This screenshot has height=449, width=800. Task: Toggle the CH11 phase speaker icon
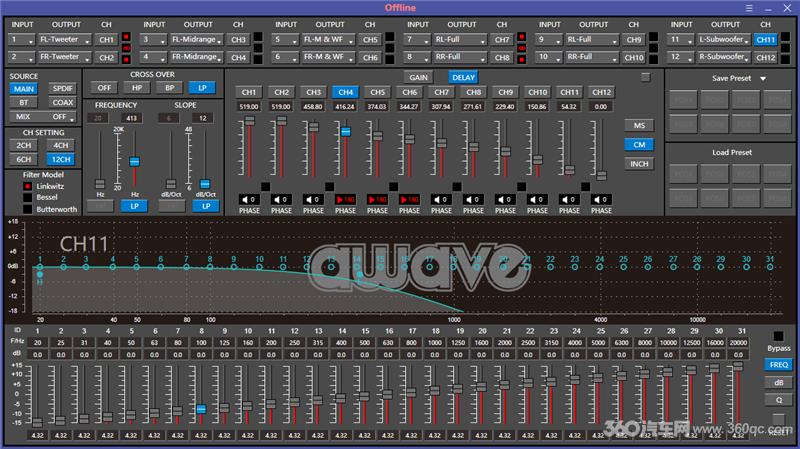569,199
